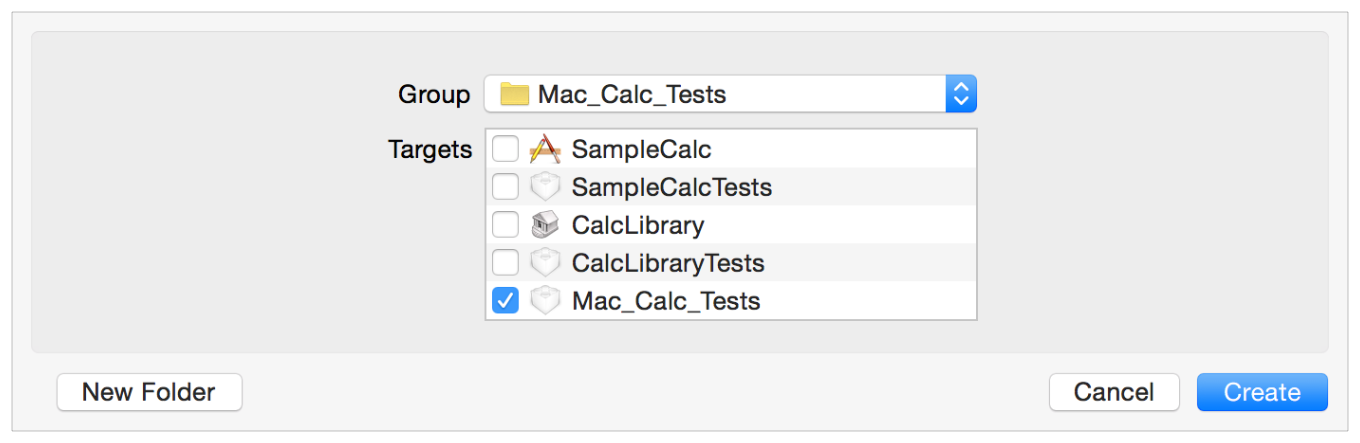This screenshot has width=1360, height=443.
Task: Uncheck the Mac_Calc_Tests target checkbox
Action: pyautogui.click(x=506, y=300)
